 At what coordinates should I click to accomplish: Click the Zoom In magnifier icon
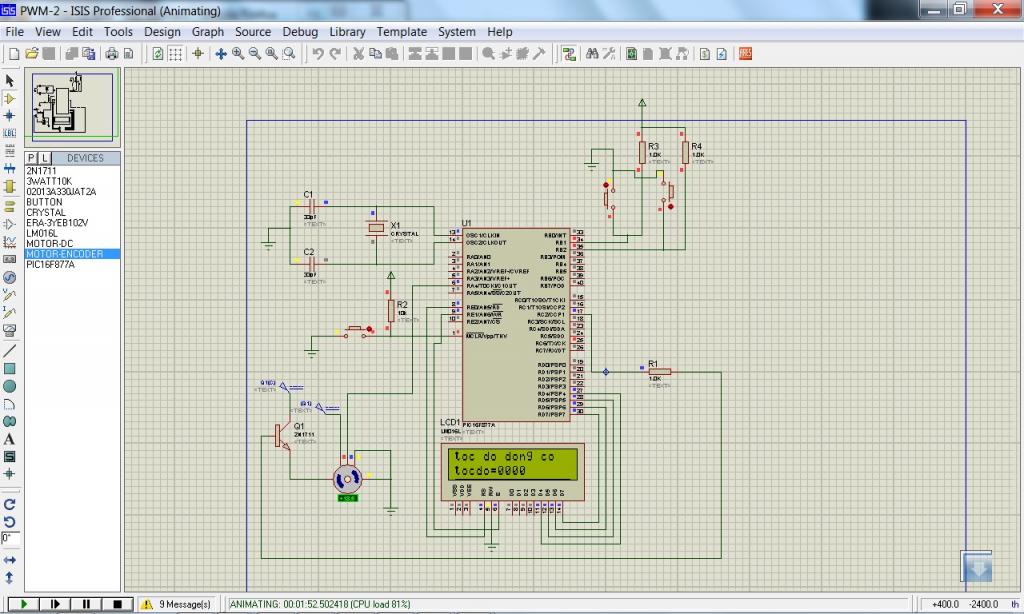[238, 54]
